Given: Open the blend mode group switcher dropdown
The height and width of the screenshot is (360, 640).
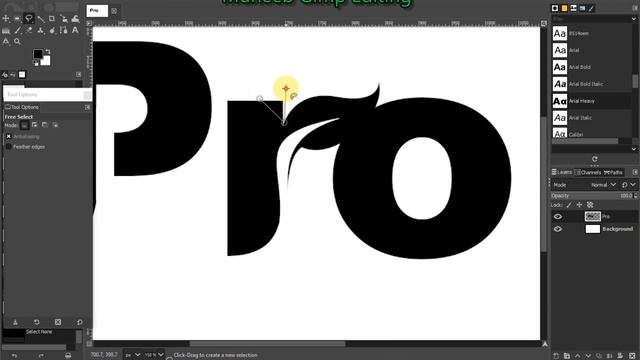Looking at the screenshot, I should coord(629,185).
